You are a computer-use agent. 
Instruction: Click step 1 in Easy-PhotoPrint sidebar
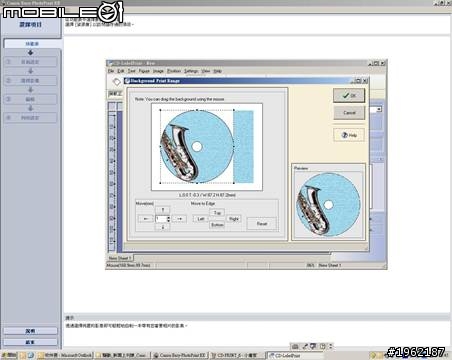point(30,62)
